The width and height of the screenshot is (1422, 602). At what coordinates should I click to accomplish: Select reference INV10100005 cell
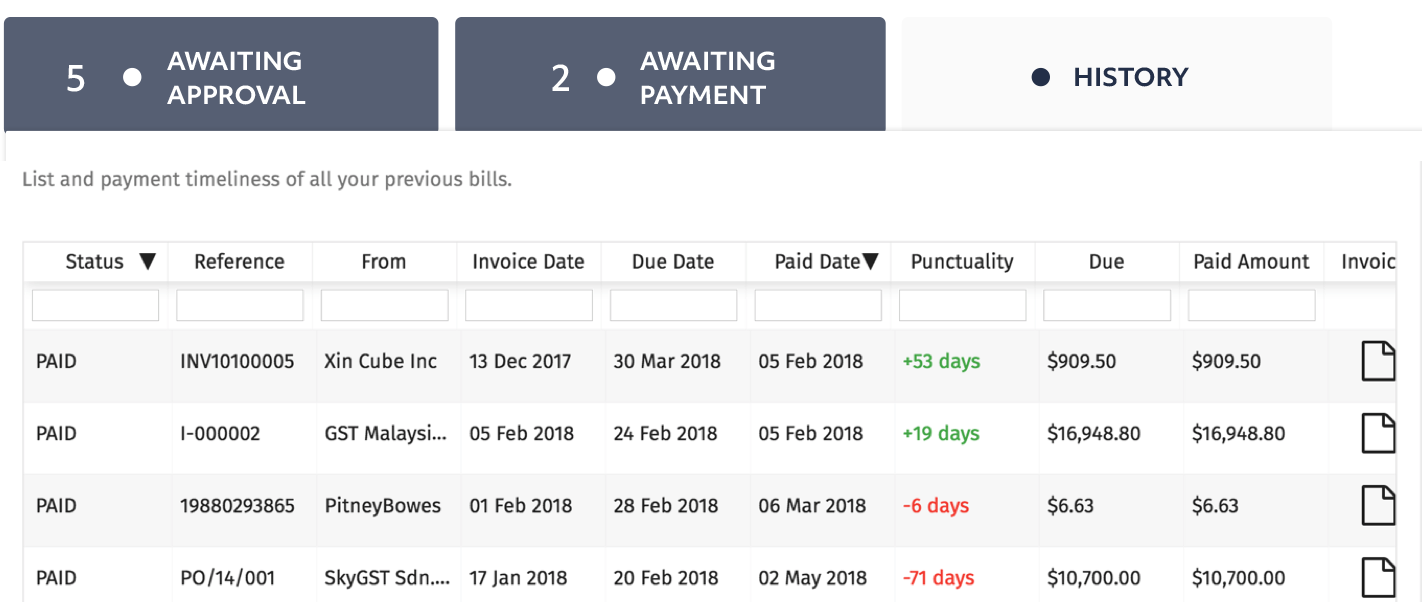(238, 361)
